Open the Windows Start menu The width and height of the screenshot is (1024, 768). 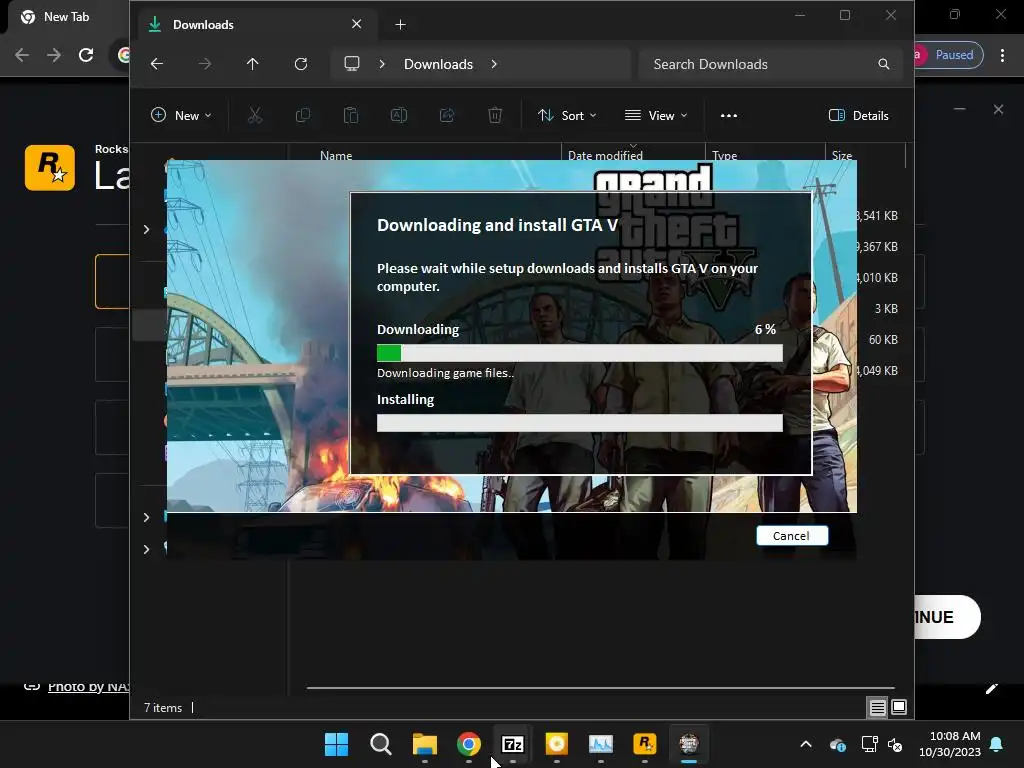coord(336,744)
